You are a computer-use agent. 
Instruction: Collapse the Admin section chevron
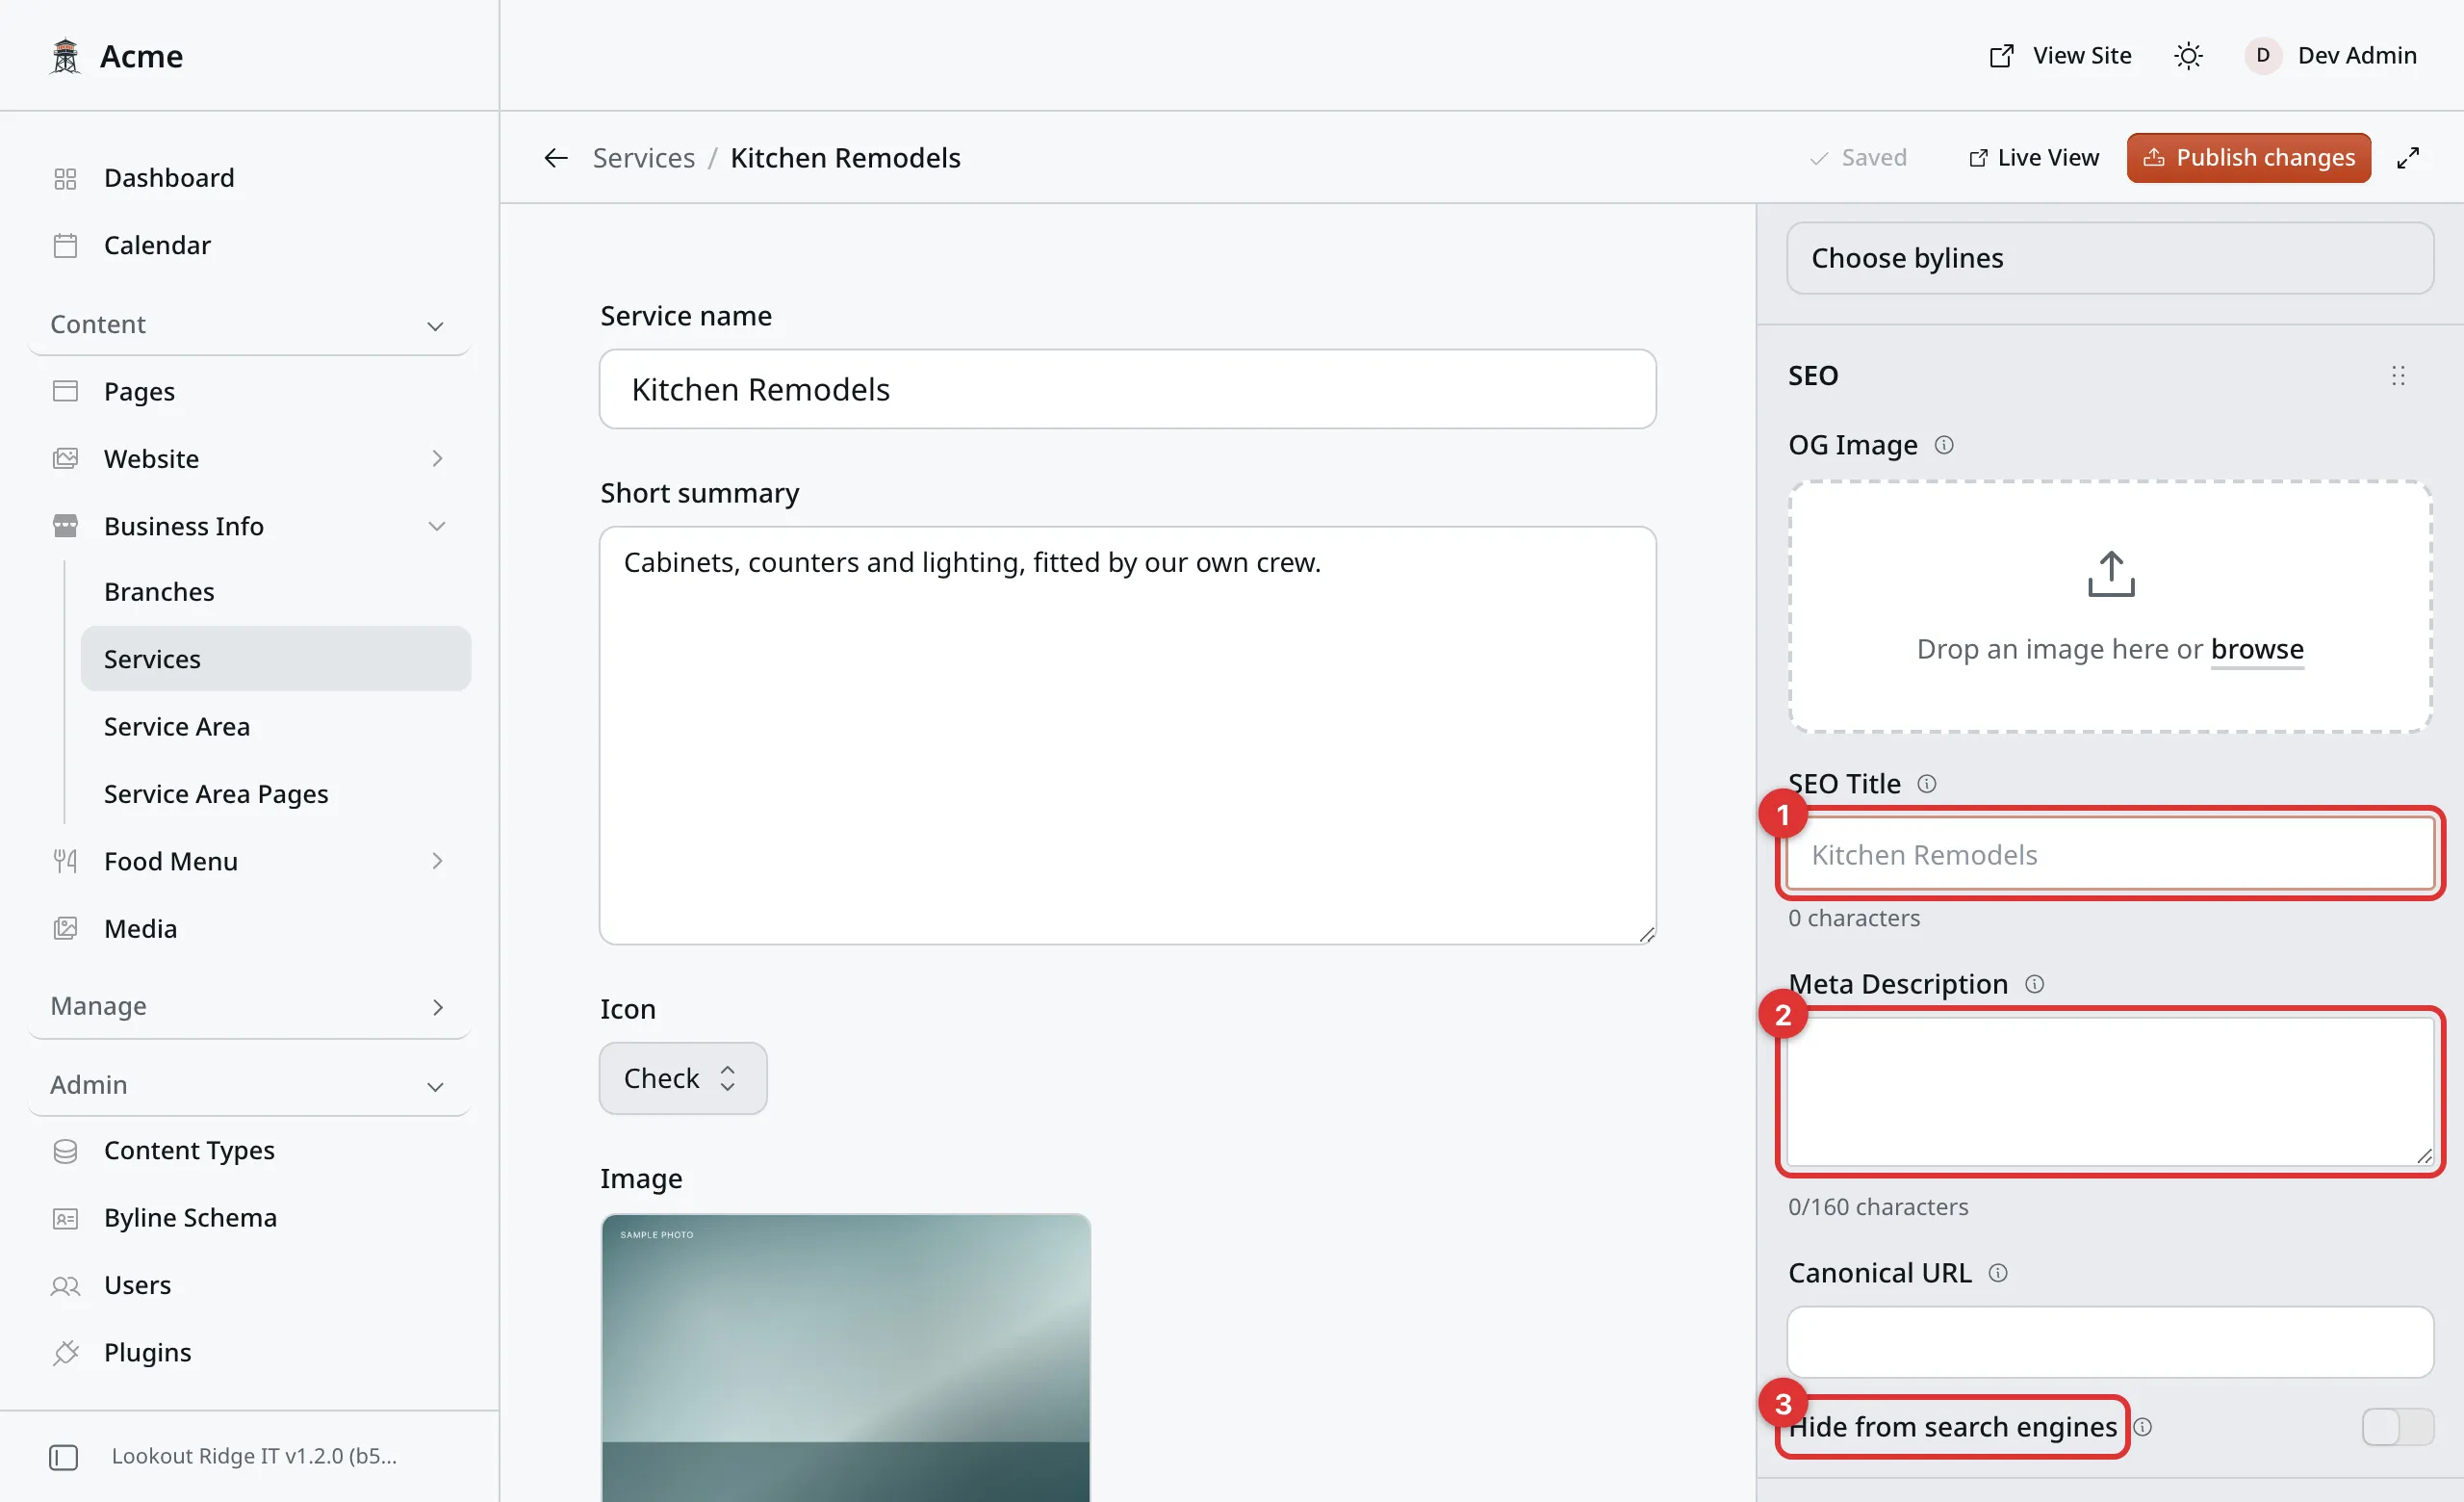pyautogui.click(x=435, y=1087)
